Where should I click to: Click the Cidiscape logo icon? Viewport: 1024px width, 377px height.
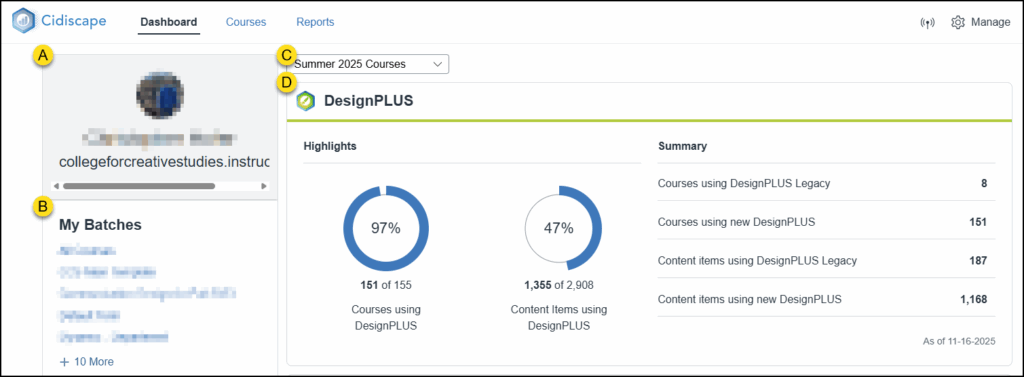(x=24, y=21)
